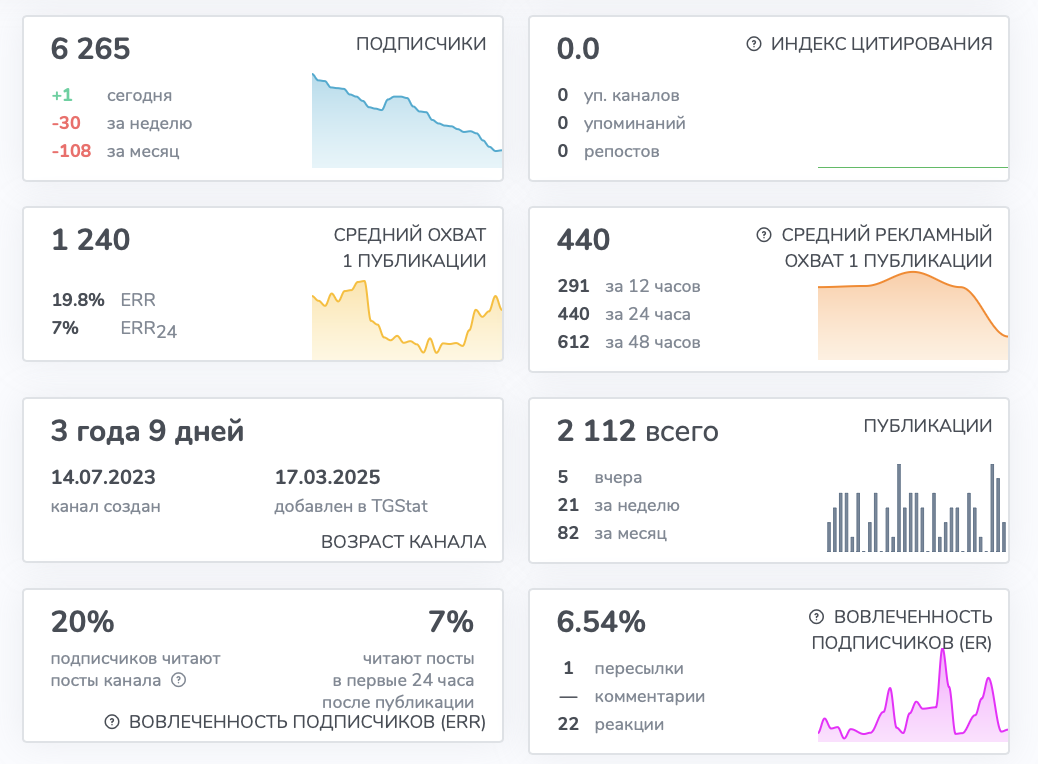This screenshot has width=1038, height=764.
Task: Open the publications bar chart
Action: 917,508
